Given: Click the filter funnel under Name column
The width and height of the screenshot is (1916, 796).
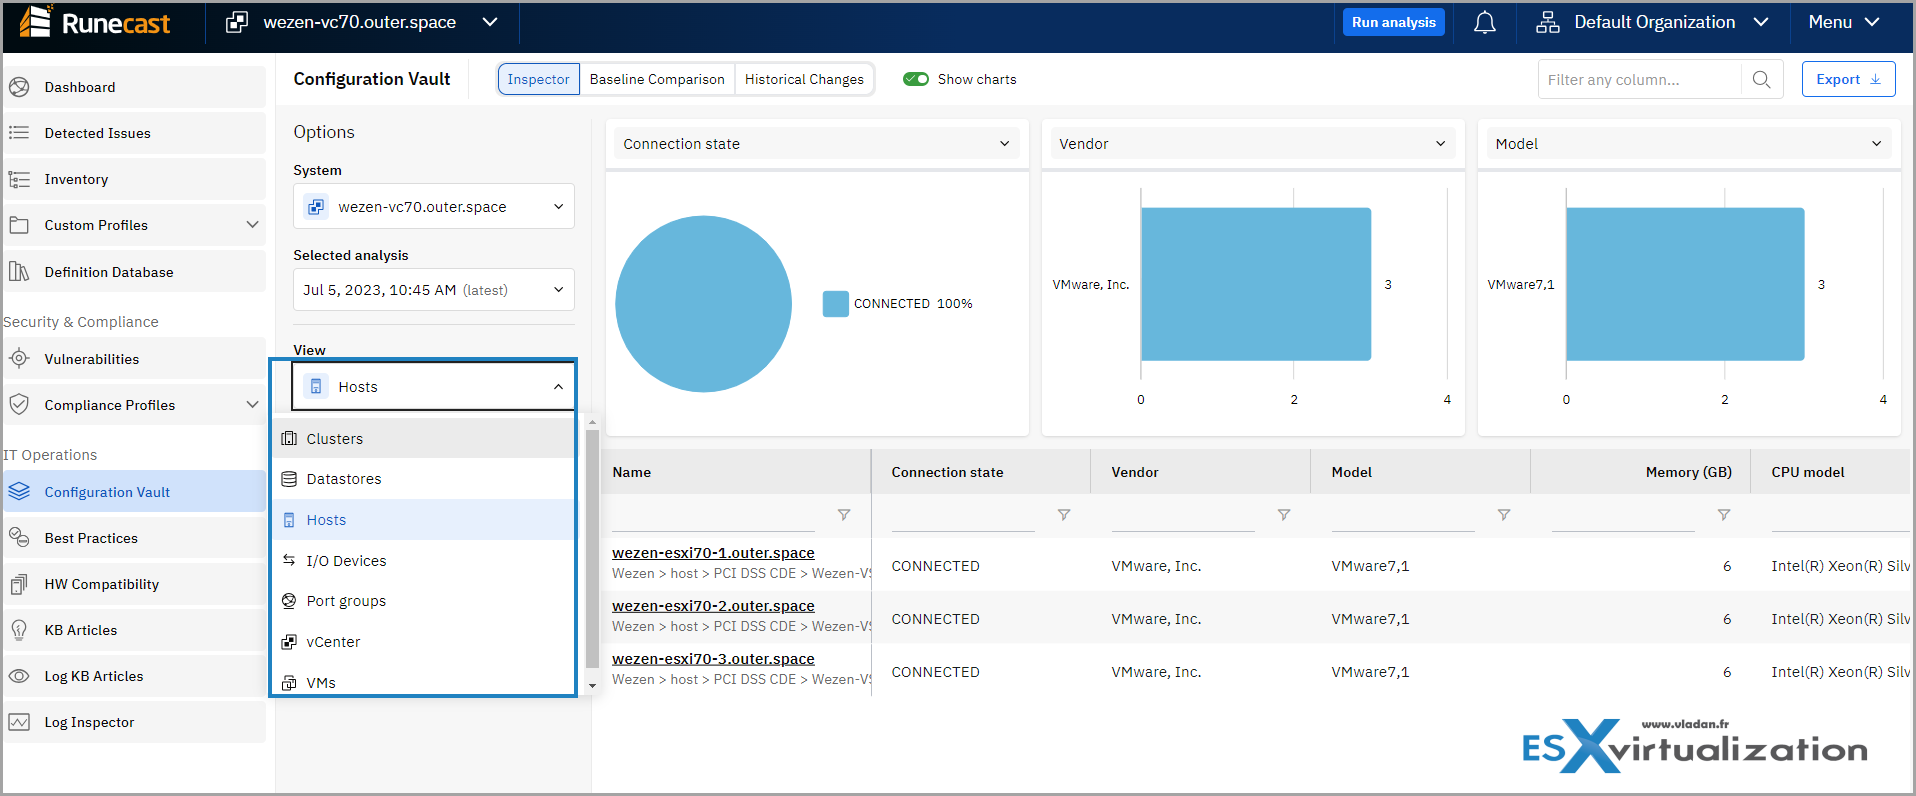Looking at the screenshot, I should [x=844, y=515].
